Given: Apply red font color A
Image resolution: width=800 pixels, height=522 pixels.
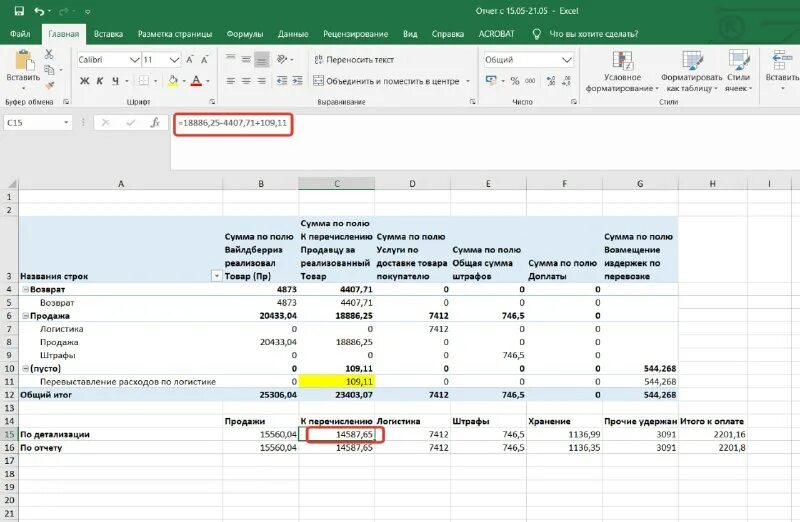Looking at the screenshot, I should 196,81.
